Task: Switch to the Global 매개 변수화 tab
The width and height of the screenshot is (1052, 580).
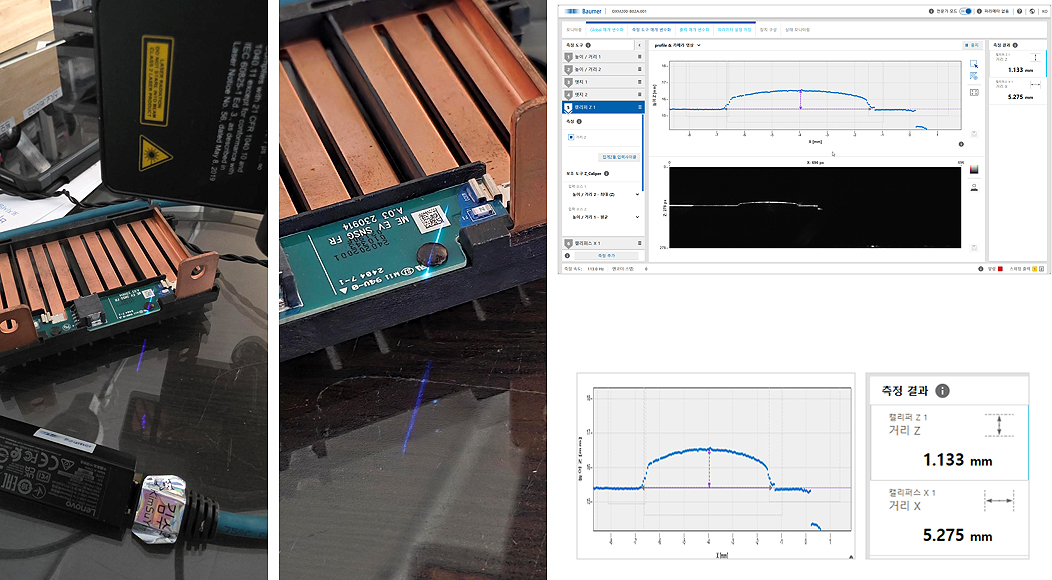Action: (x=607, y=30)
